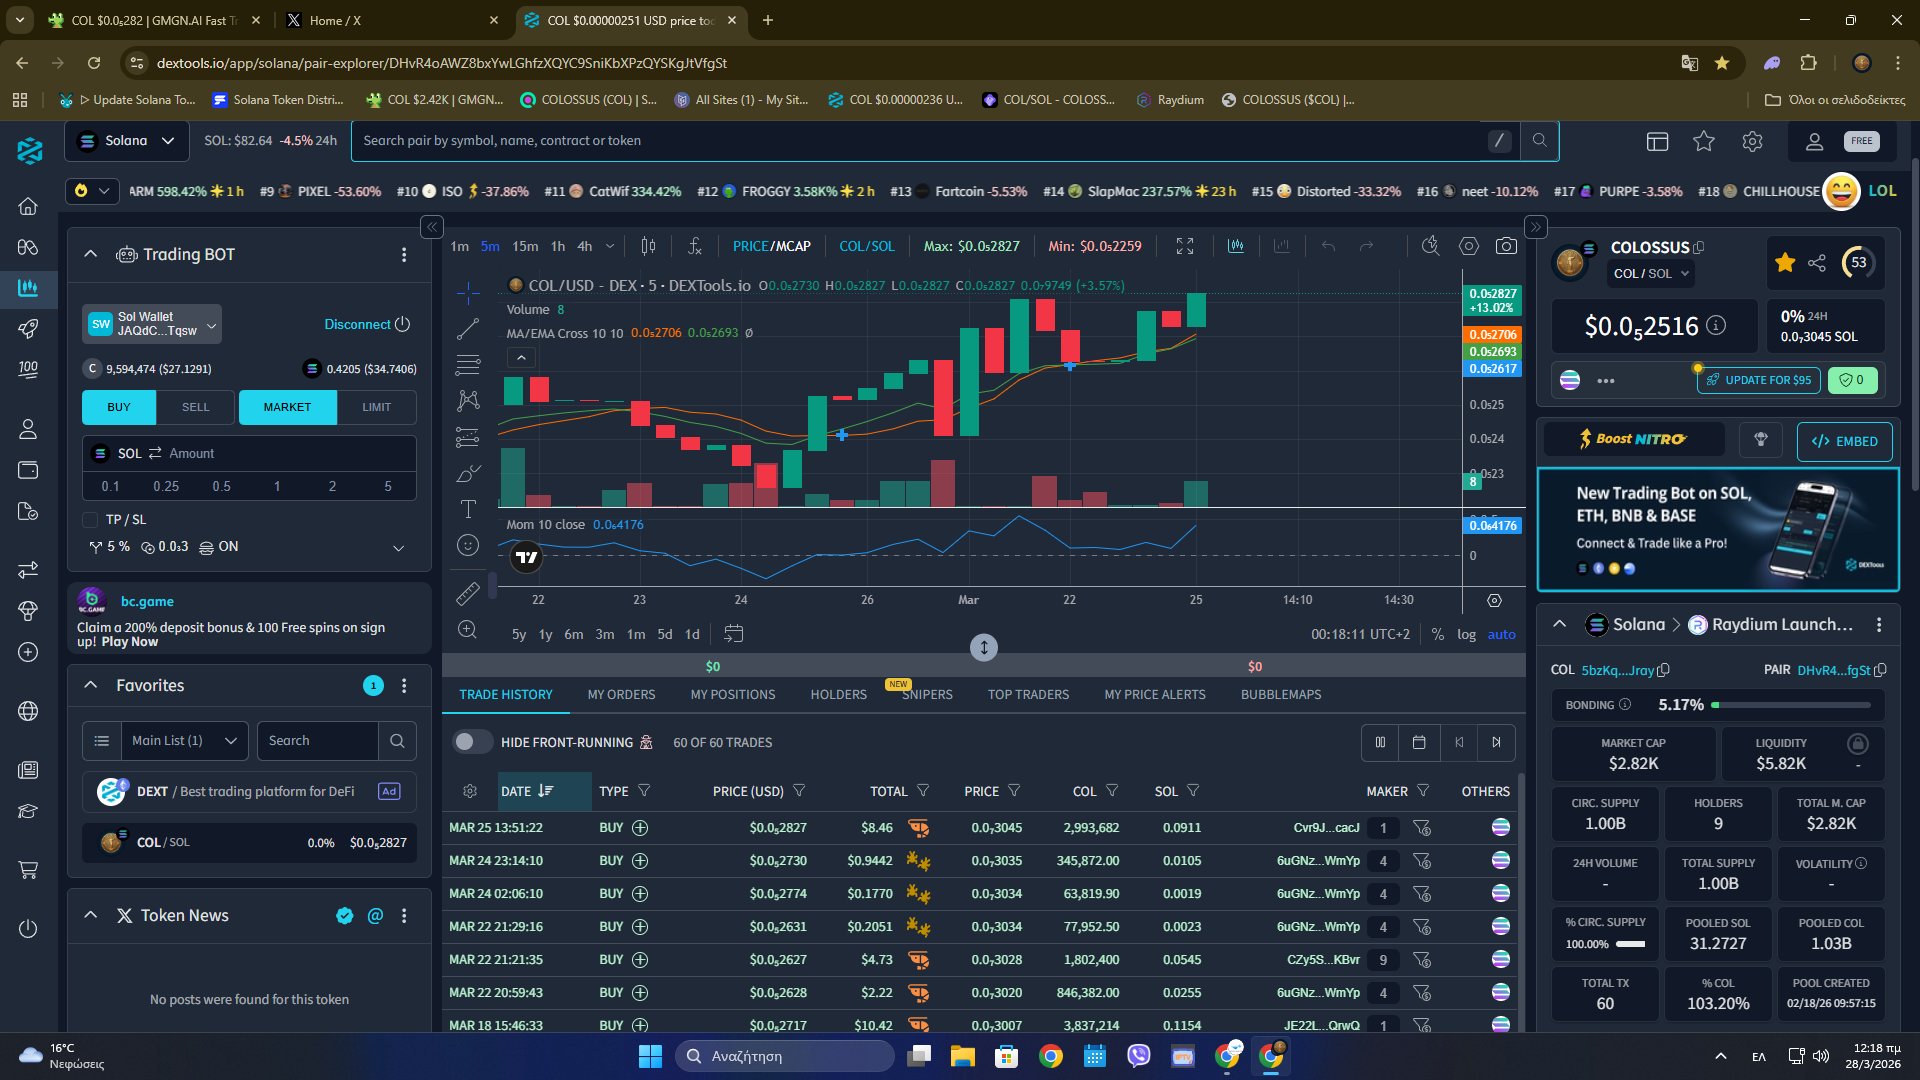1920x1080 pixels.
Task: Collapse the Trading BOT panel
Action: pyautogui.click(x=91, y=254)
